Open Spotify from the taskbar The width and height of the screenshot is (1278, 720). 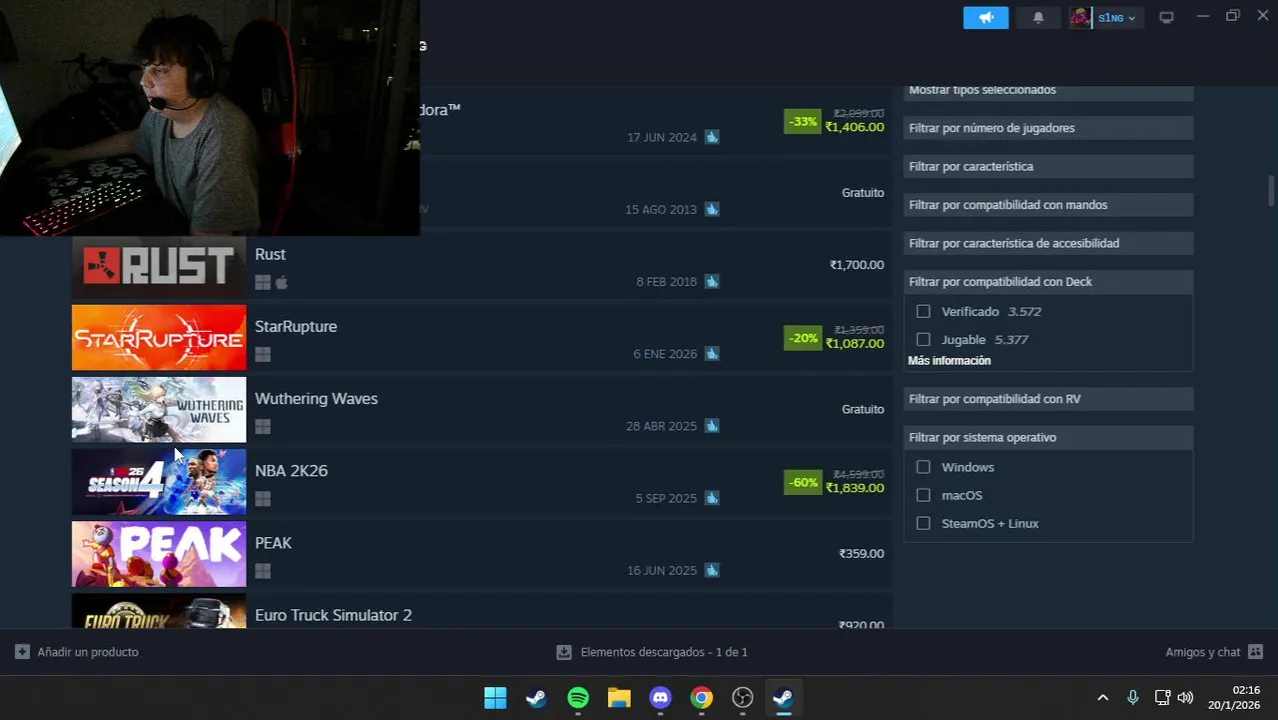click(578, 698)
